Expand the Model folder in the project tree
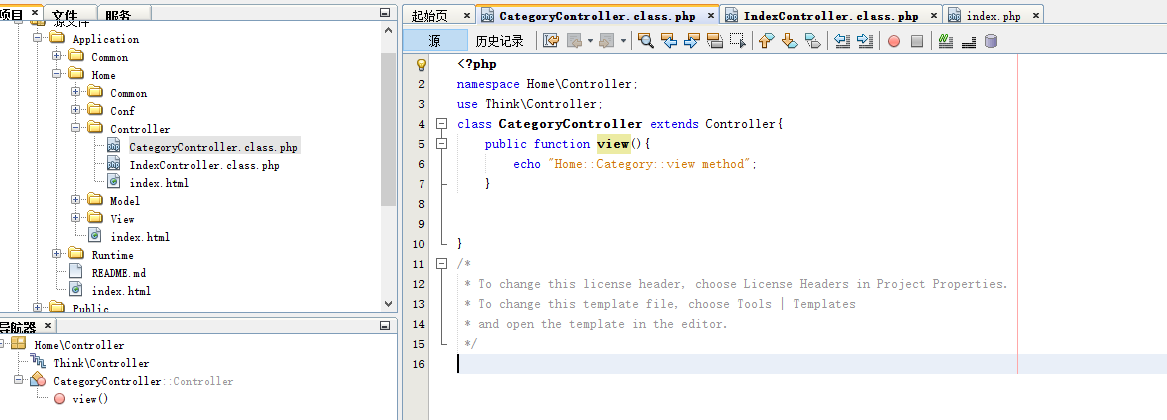 (76, 201)
